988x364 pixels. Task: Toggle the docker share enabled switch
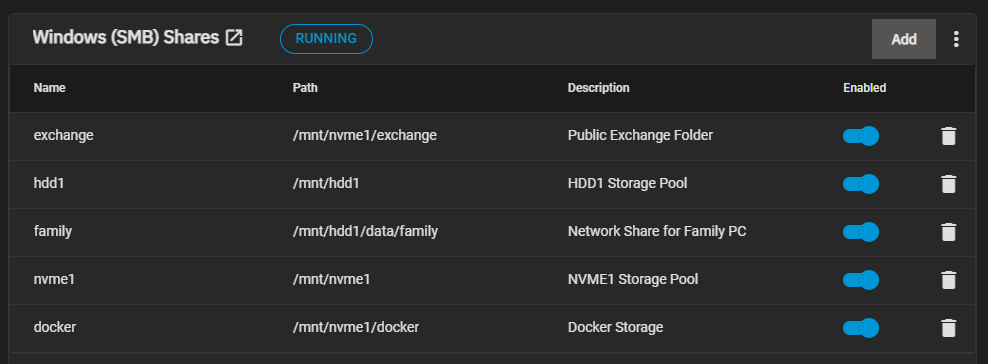click(861, 327)
